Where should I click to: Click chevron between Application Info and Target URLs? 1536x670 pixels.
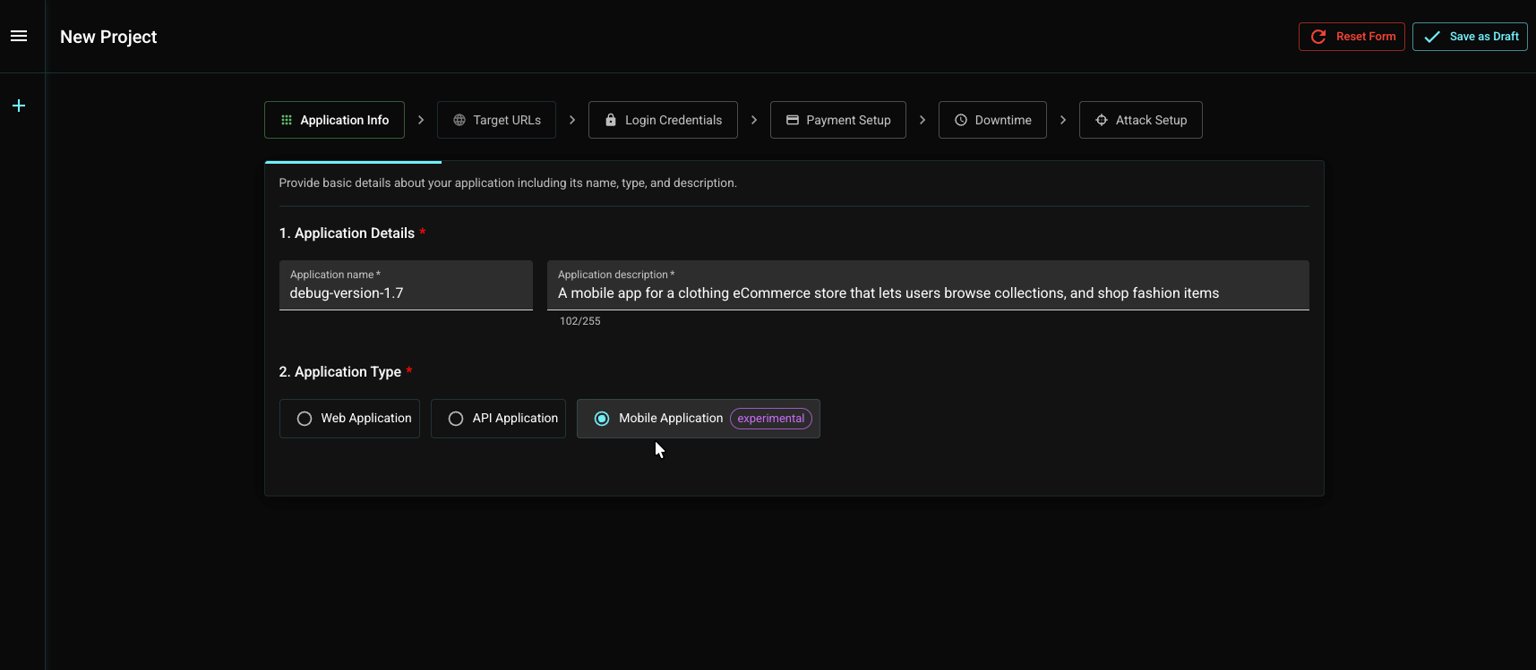coord(421,120)
